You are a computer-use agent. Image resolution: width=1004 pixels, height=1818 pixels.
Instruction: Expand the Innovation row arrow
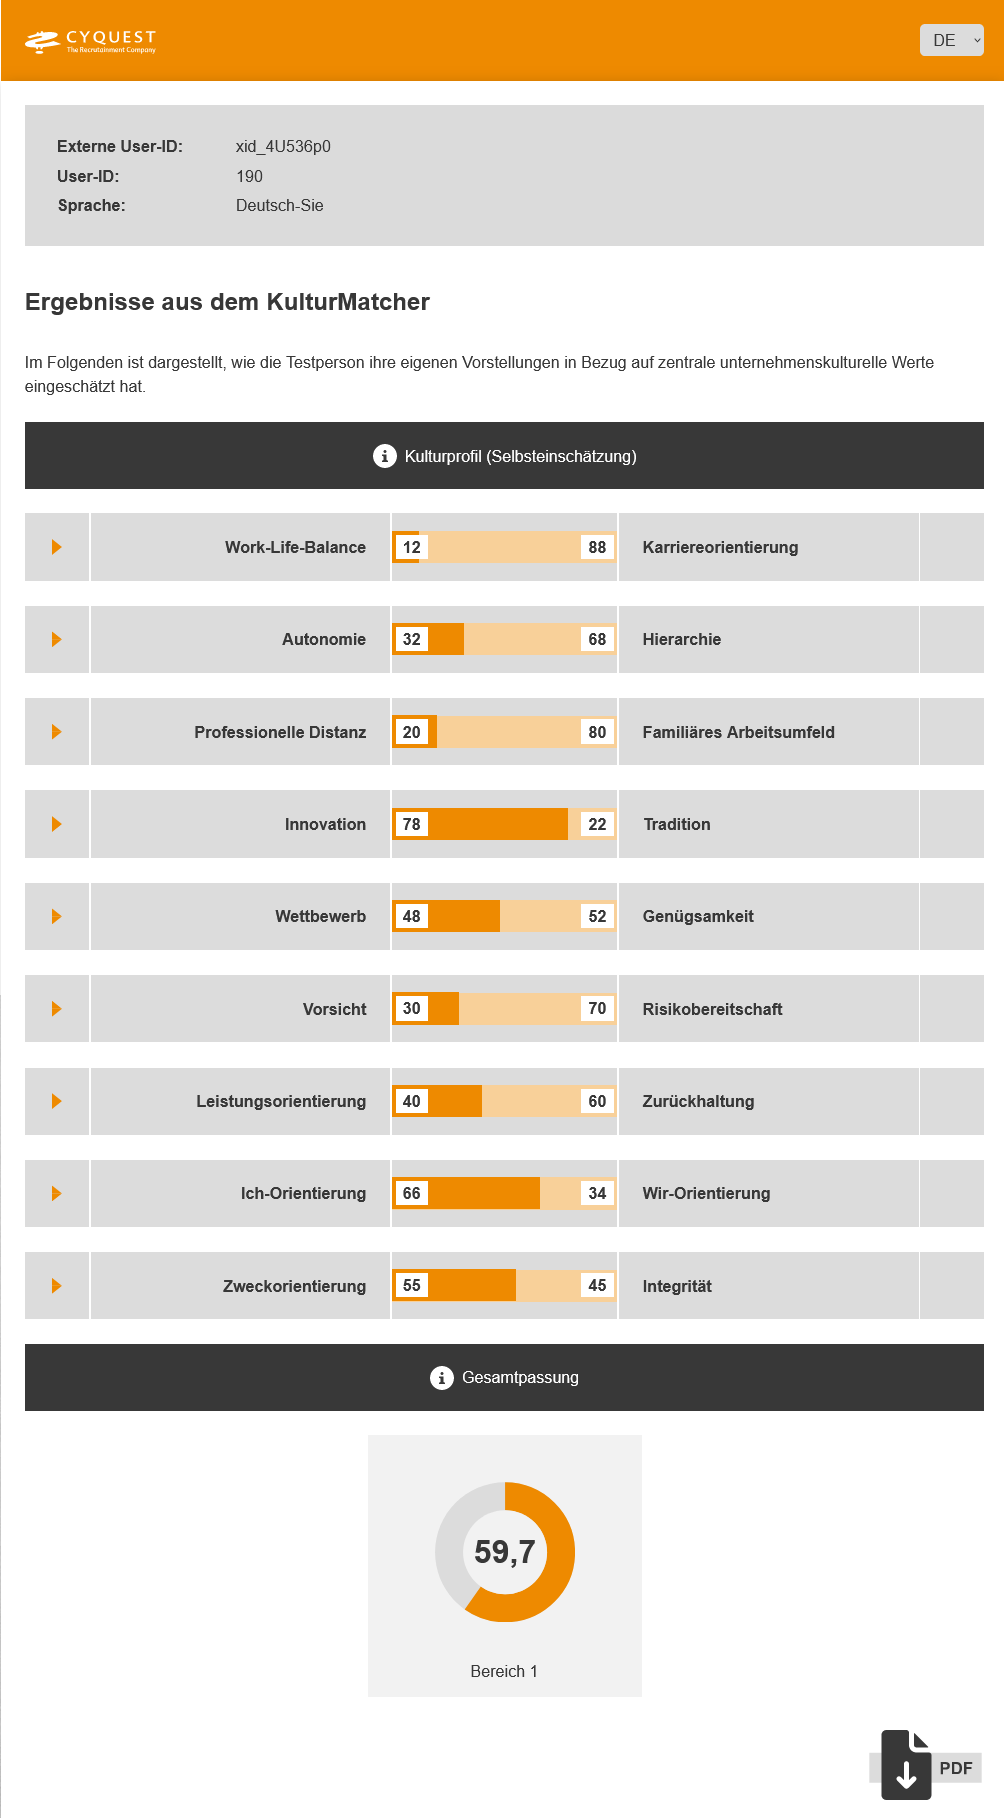click(x=57, y=824)
